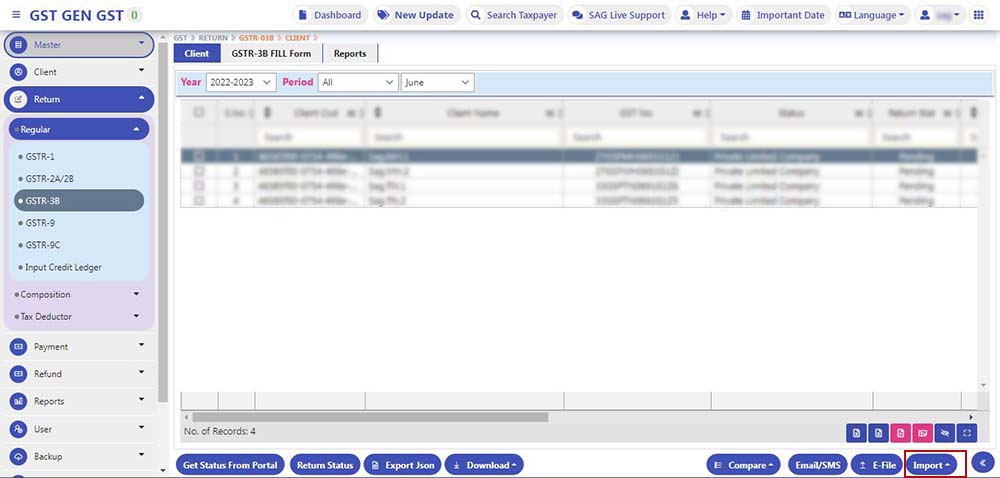Image resolution: width=1000 pixels, height=478 pixels.
Task: Click the Payment sidebar icon
Action: pyautogui.click(x=18, y=347)
